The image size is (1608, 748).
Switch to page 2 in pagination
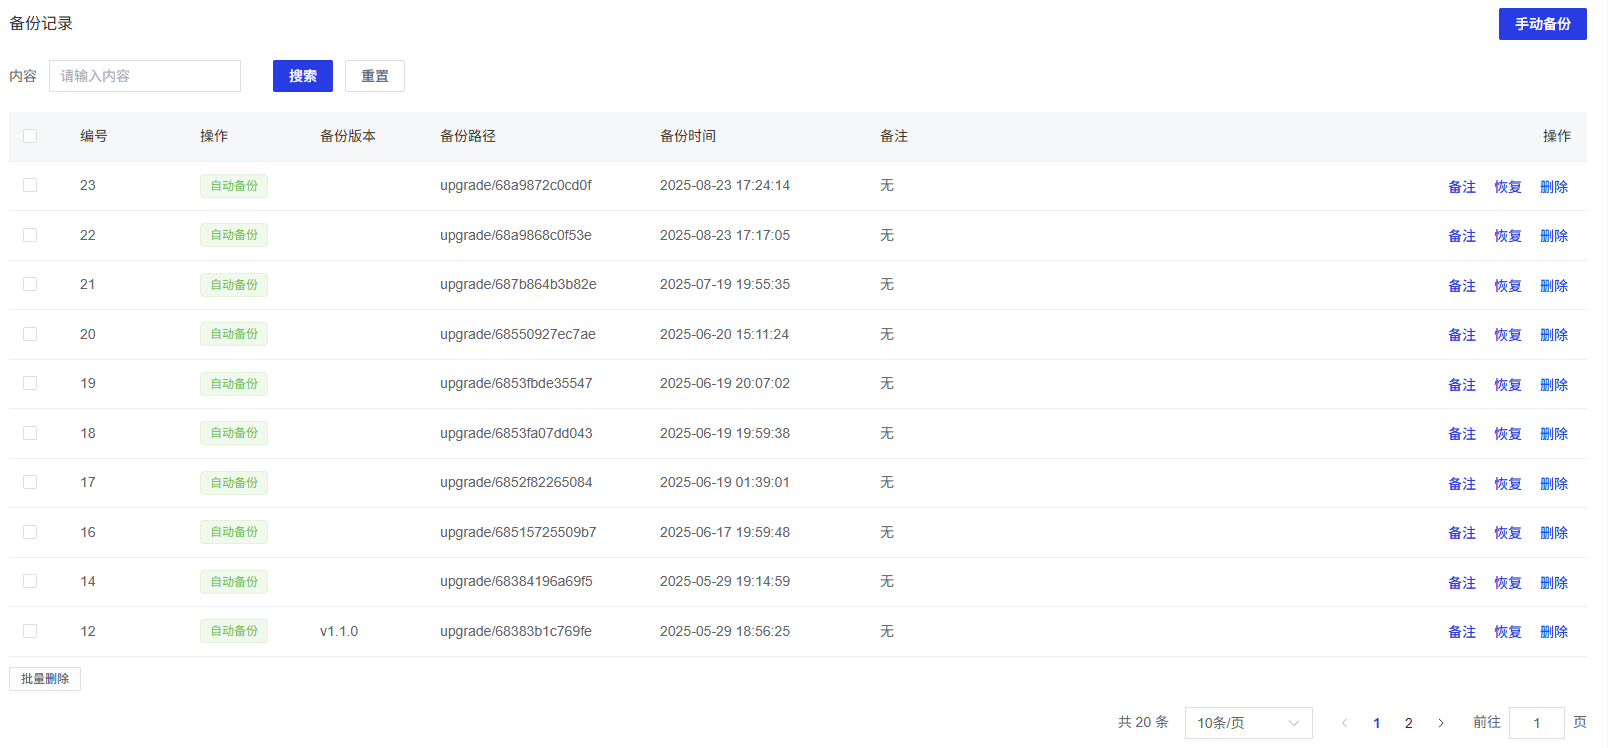[1408, 723]
